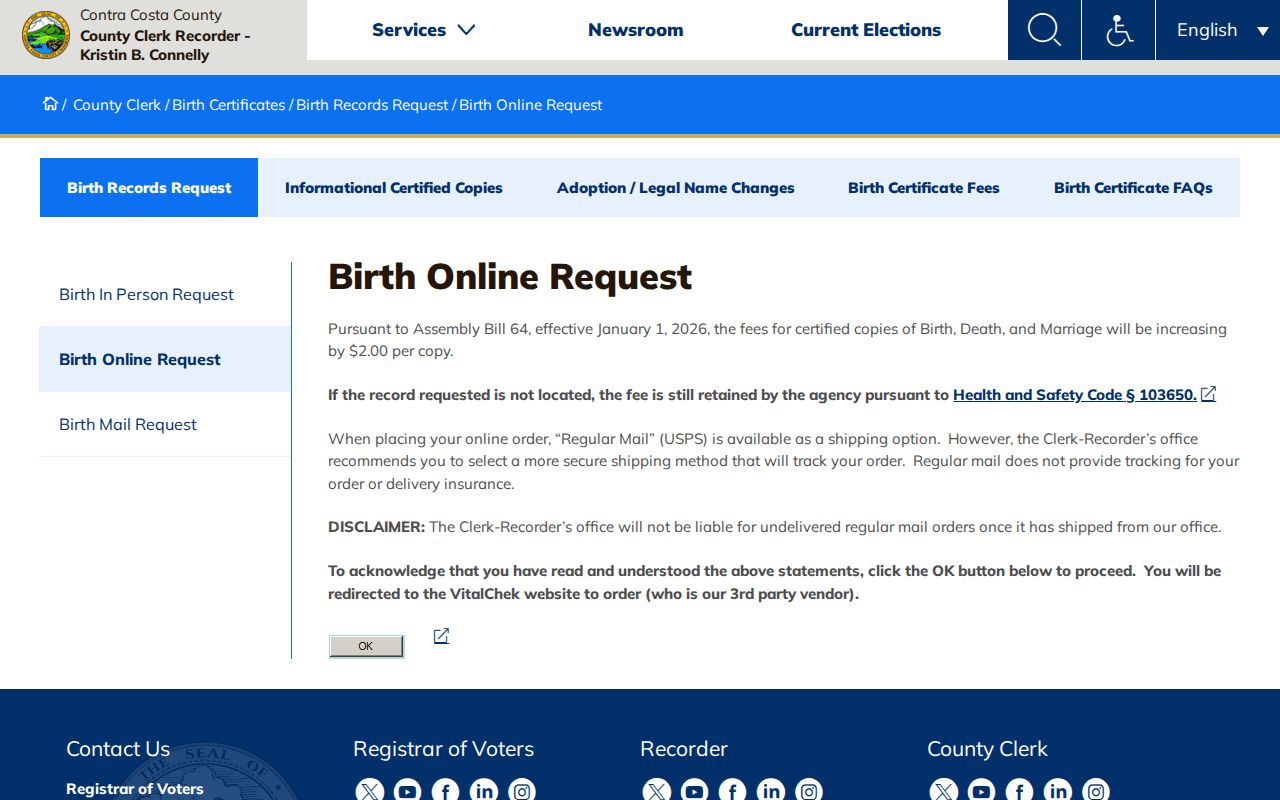Click Birth Records Request breadcrumb link
This screenshot has height=800, width=1280.
(x=372, y=105)
